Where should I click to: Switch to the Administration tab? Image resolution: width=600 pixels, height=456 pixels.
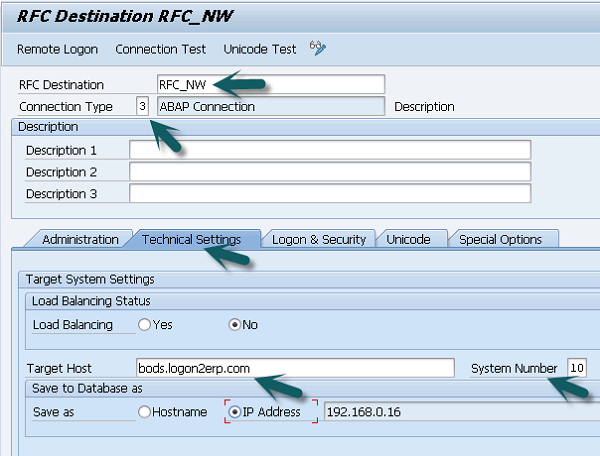coord(80,239)
